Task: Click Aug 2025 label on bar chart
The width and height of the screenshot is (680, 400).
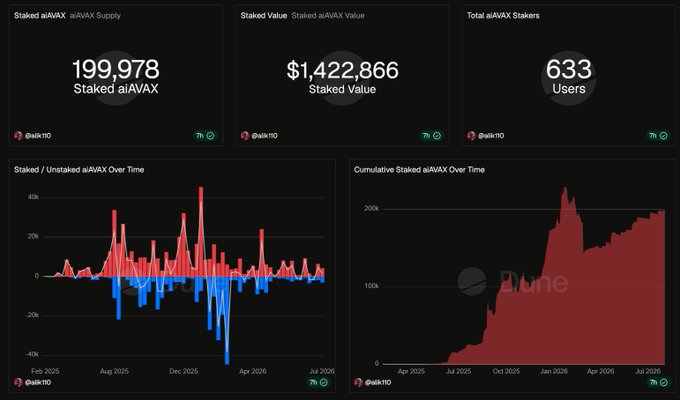Action: tap(114, 371)
